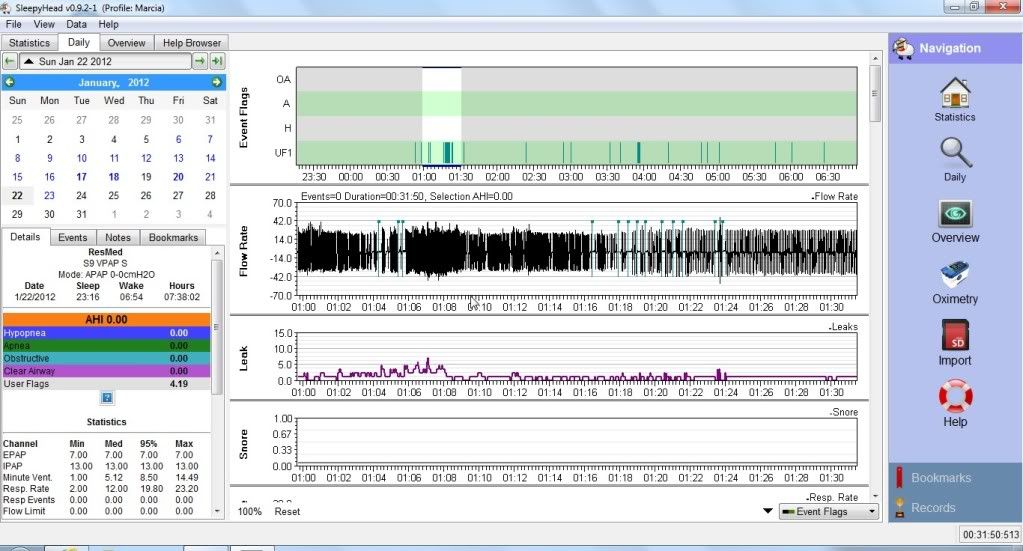
Task: Open the Help lifebuoy icon
Action: click(955, 396)
